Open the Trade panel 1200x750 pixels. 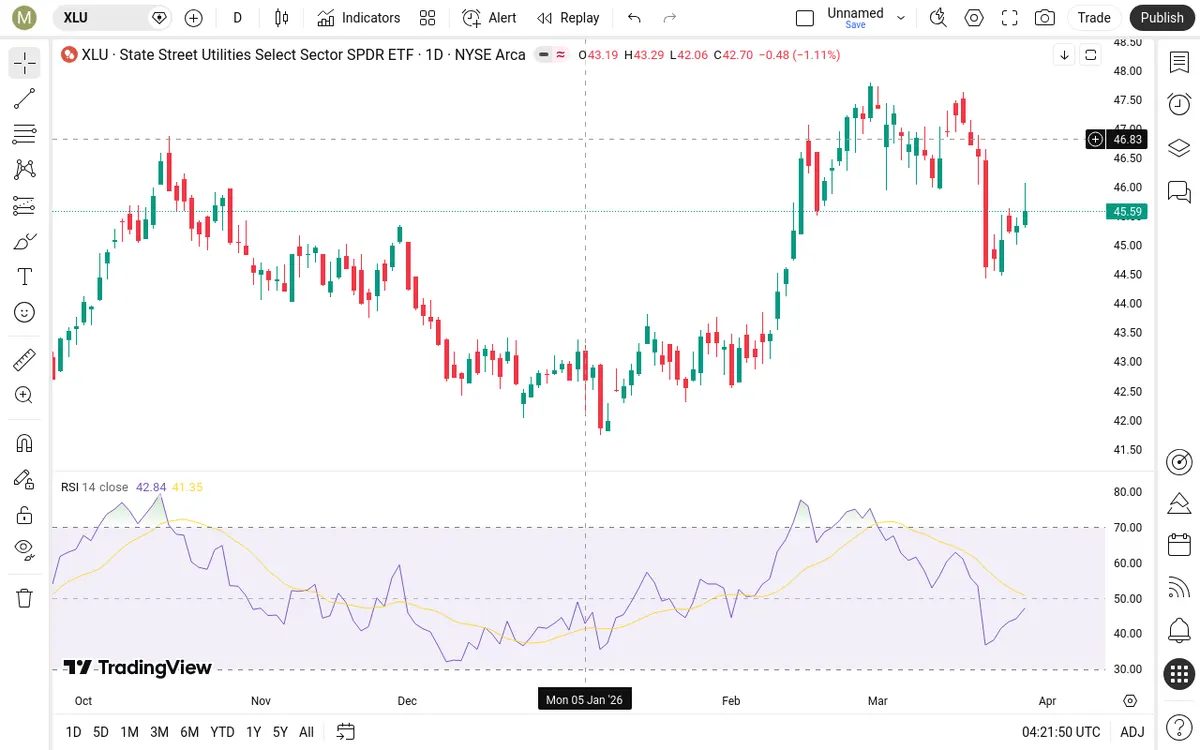click(1094, 18)
